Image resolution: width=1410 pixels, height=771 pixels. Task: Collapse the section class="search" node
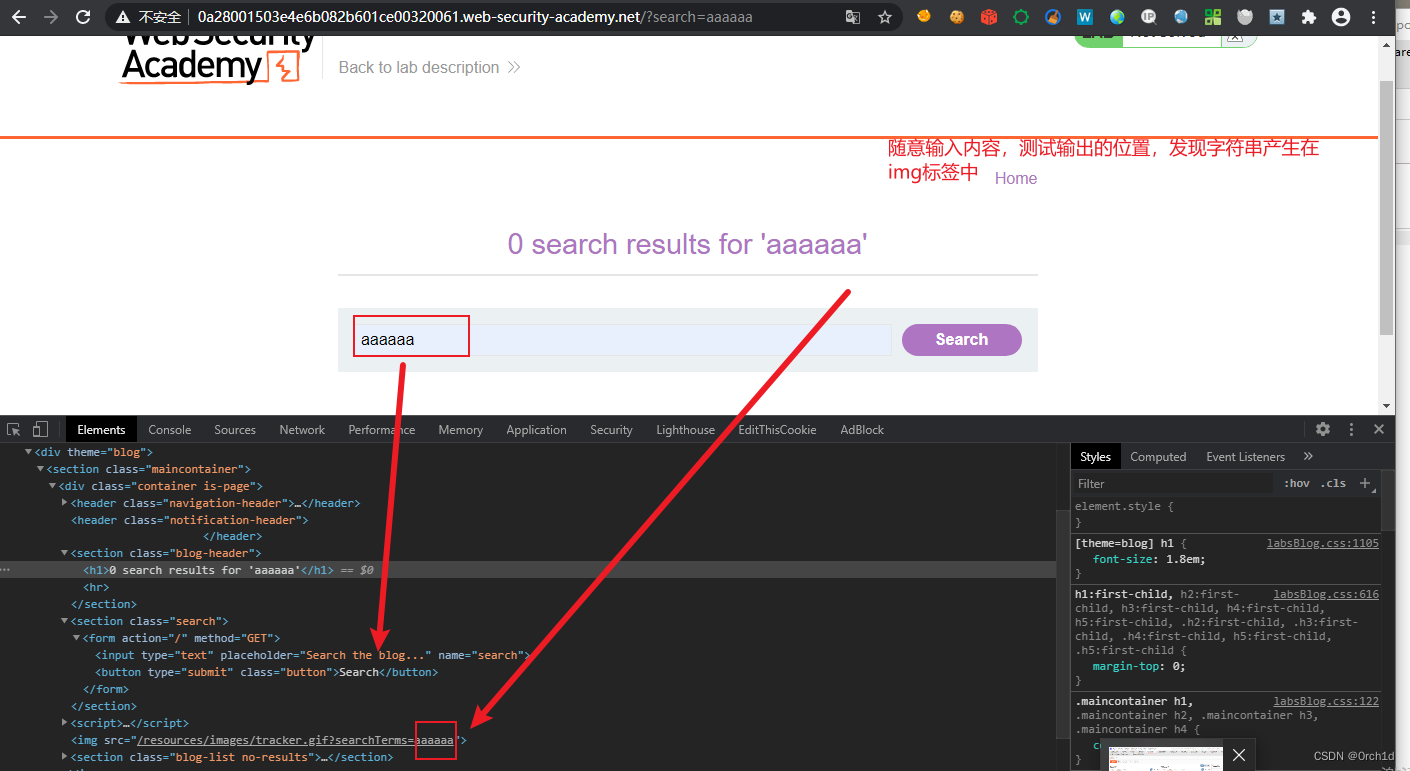coord(64,621)
